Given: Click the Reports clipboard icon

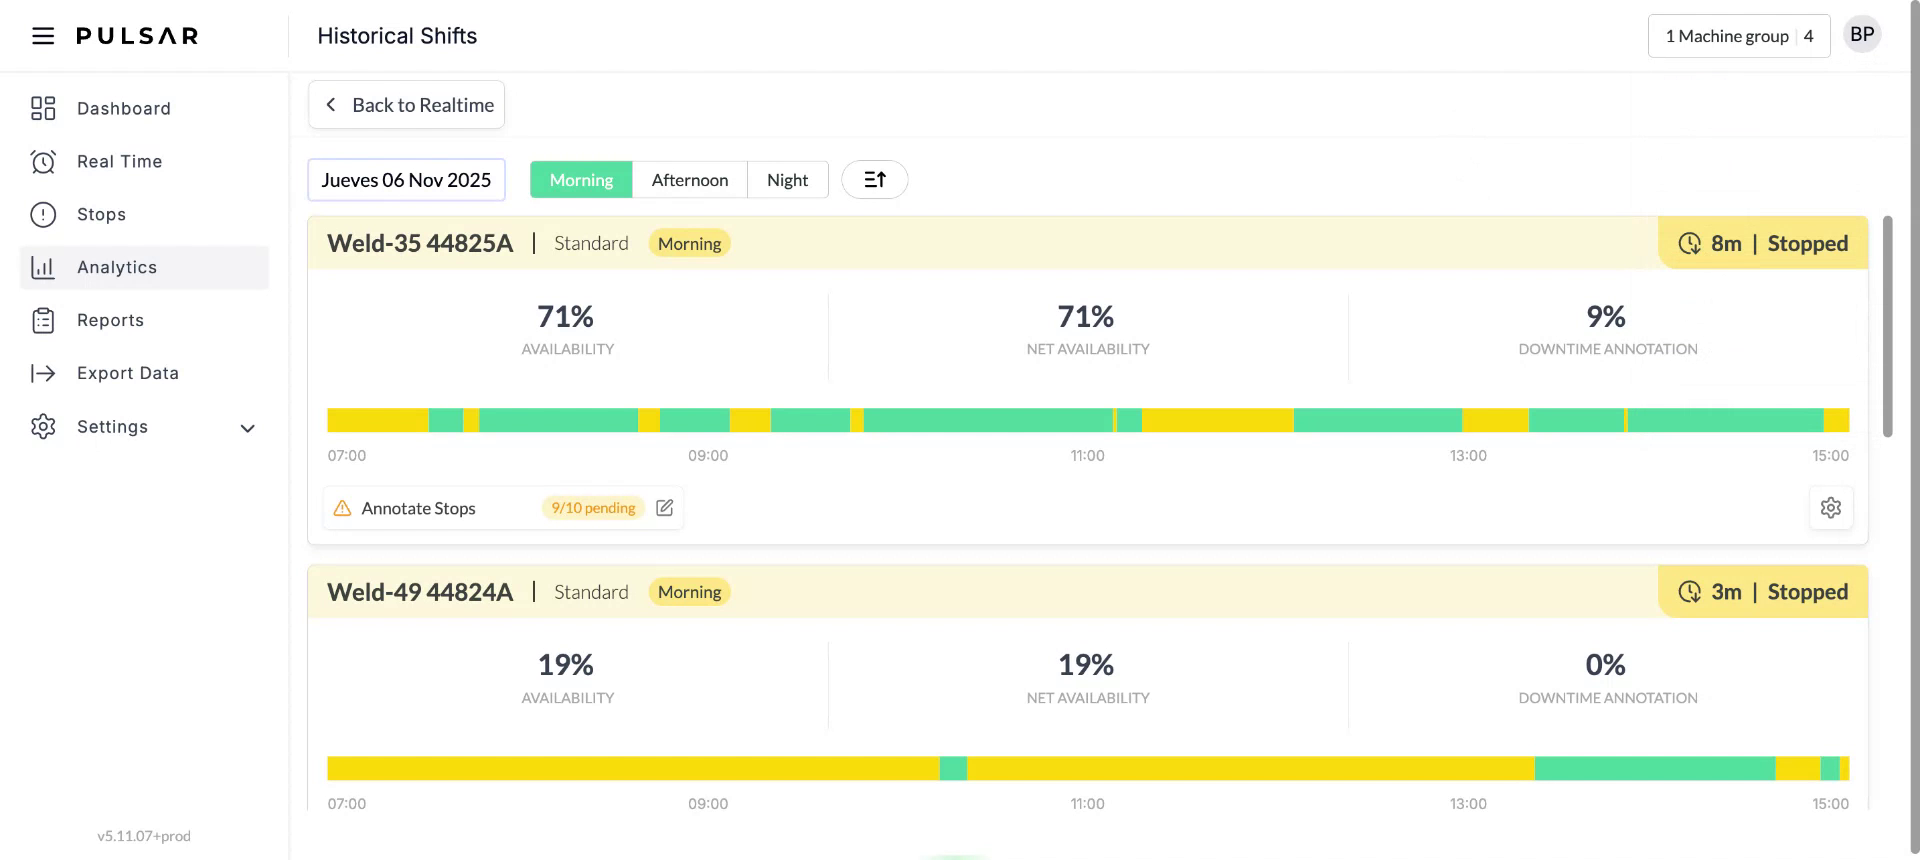Looking at the screenshot, I should coord(43,320).
